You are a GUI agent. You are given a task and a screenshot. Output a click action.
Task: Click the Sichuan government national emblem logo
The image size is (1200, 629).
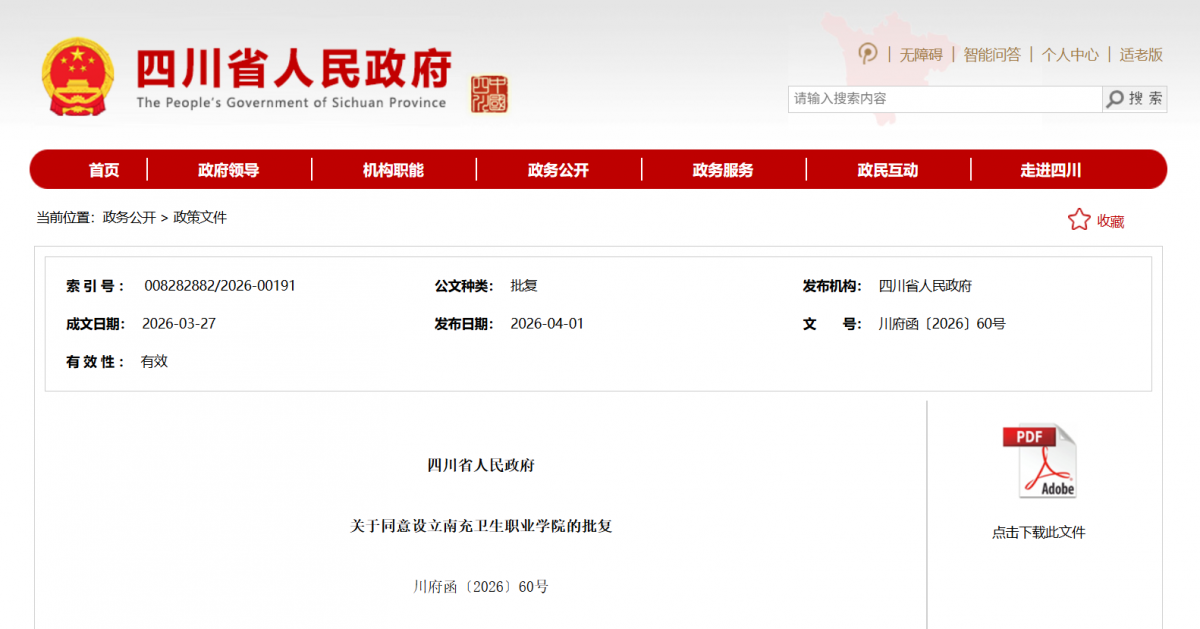coord(78,78)
